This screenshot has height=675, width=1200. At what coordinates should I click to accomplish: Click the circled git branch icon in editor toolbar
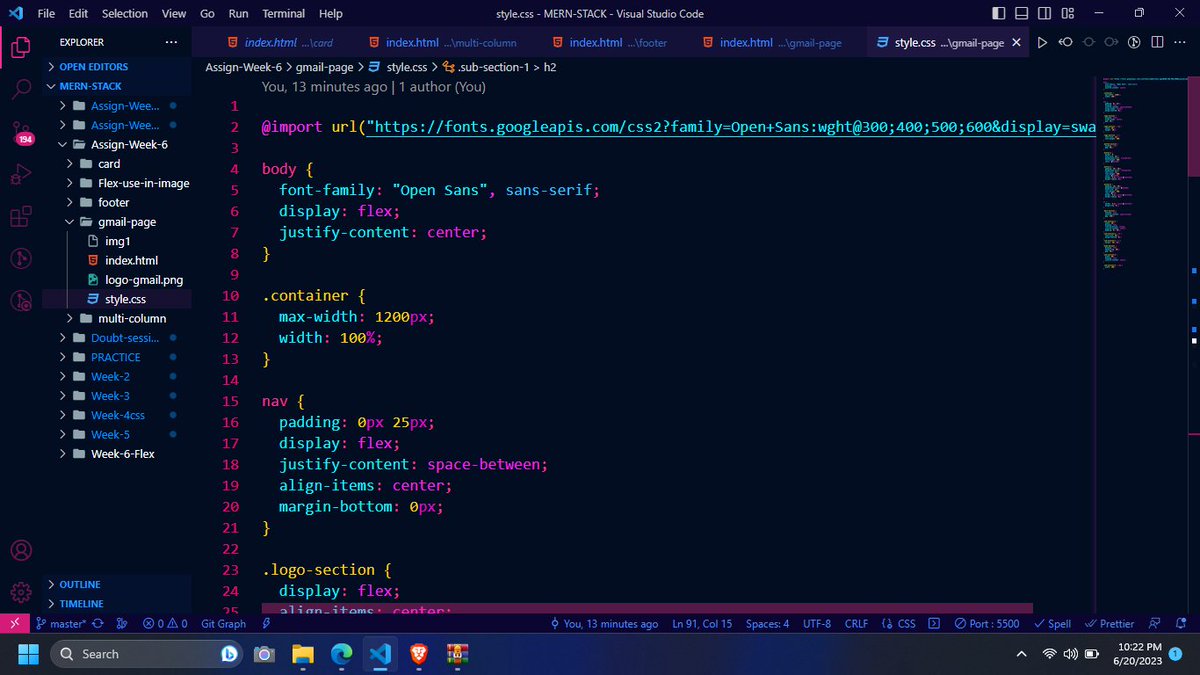(x=1135, y=43)
